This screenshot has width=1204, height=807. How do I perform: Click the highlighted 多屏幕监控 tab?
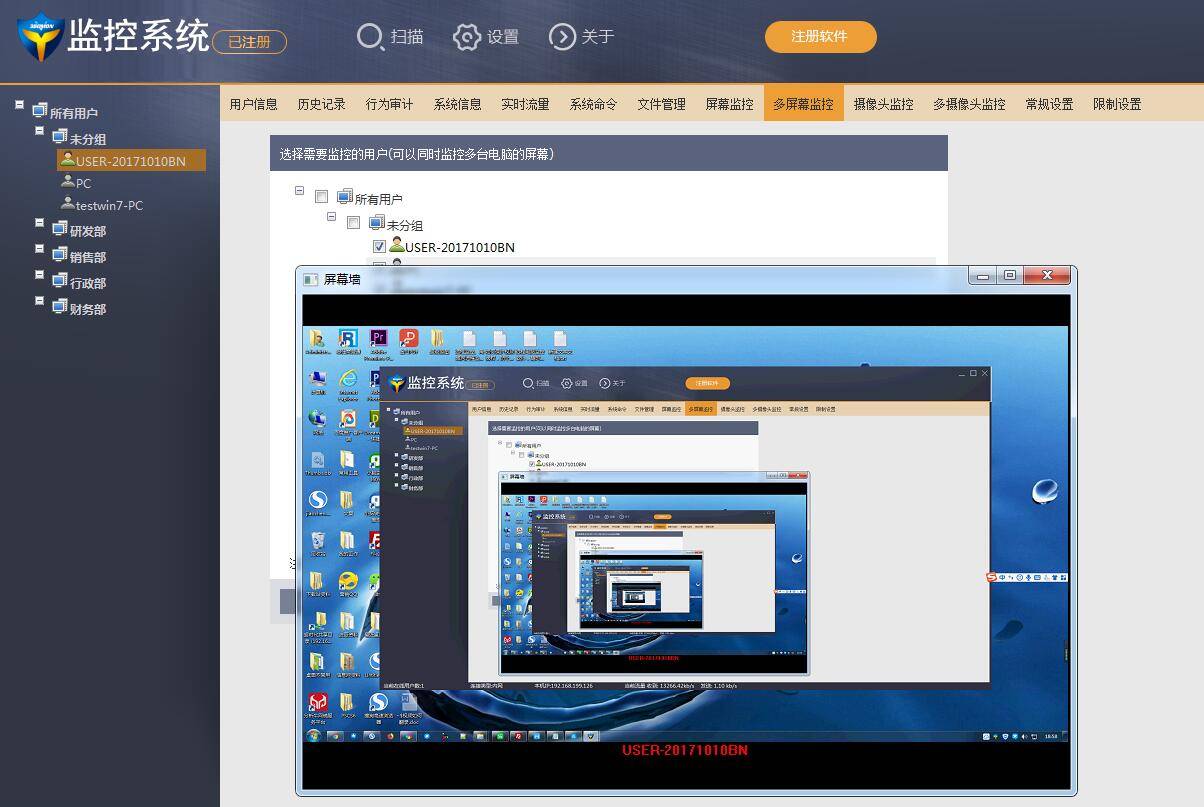[803, 104]
